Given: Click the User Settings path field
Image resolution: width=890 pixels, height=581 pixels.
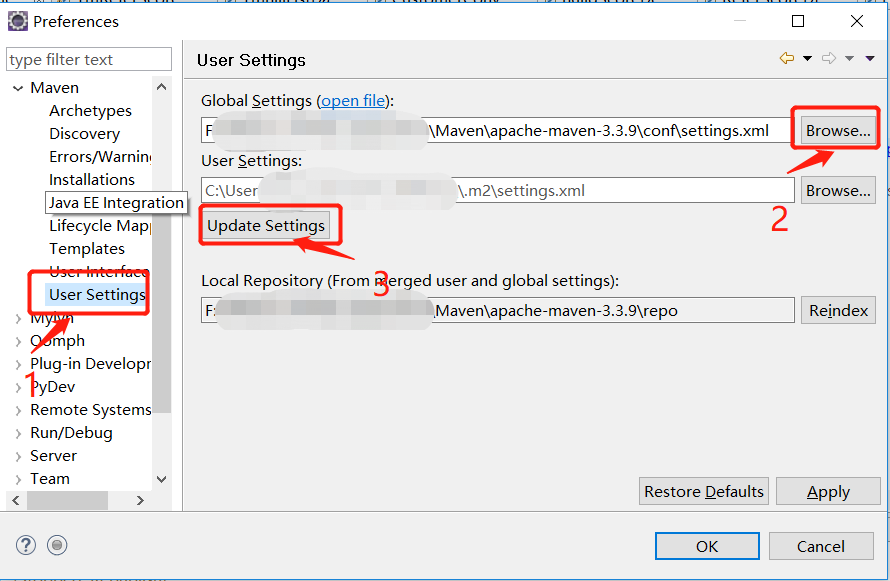Looking at the screenshot, I should click(498, 191).
